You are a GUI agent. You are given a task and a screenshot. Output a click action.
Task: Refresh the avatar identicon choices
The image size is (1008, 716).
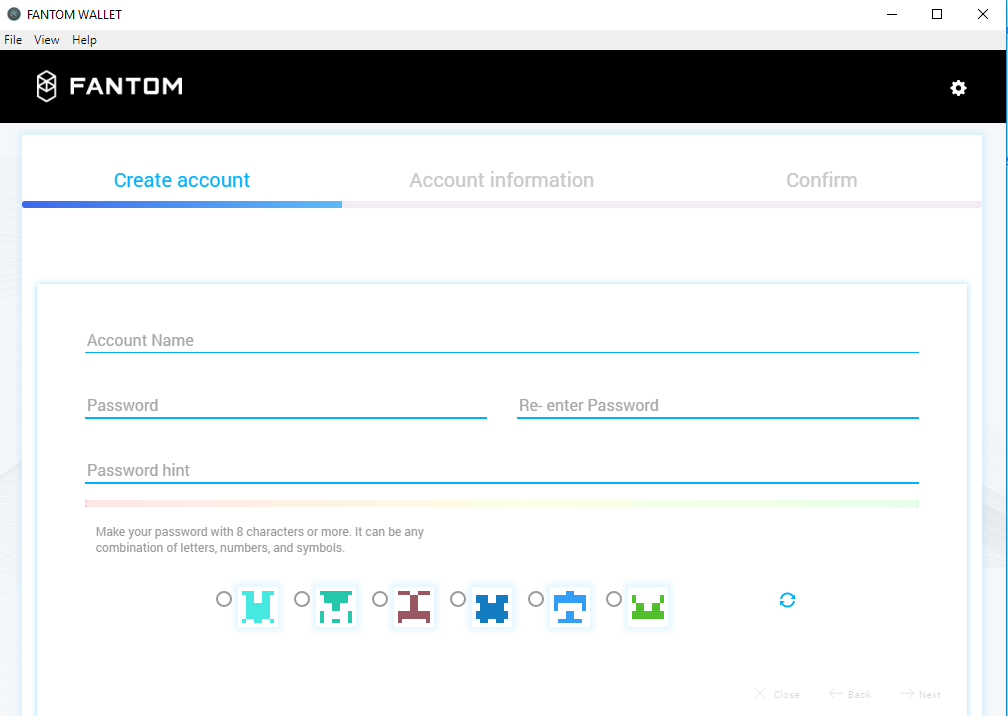click(x=788, y=600)
